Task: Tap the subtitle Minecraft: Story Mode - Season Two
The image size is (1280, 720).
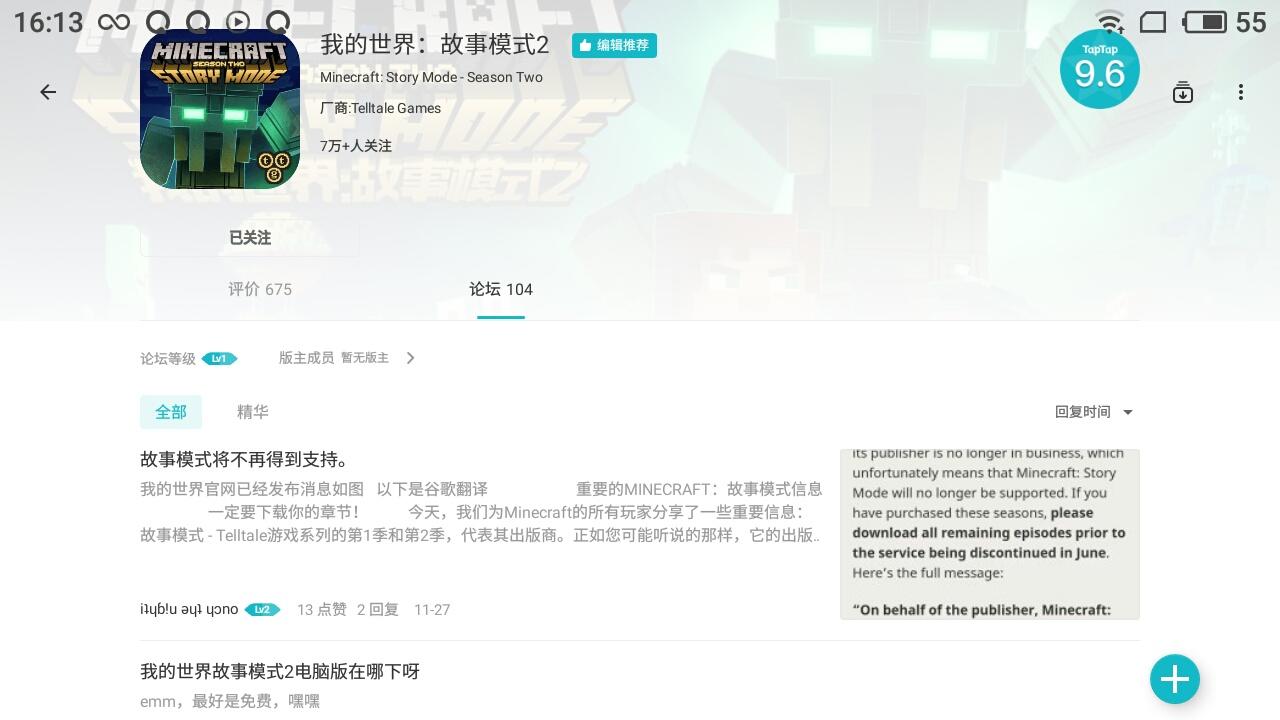Action: (x=431, y=77)
